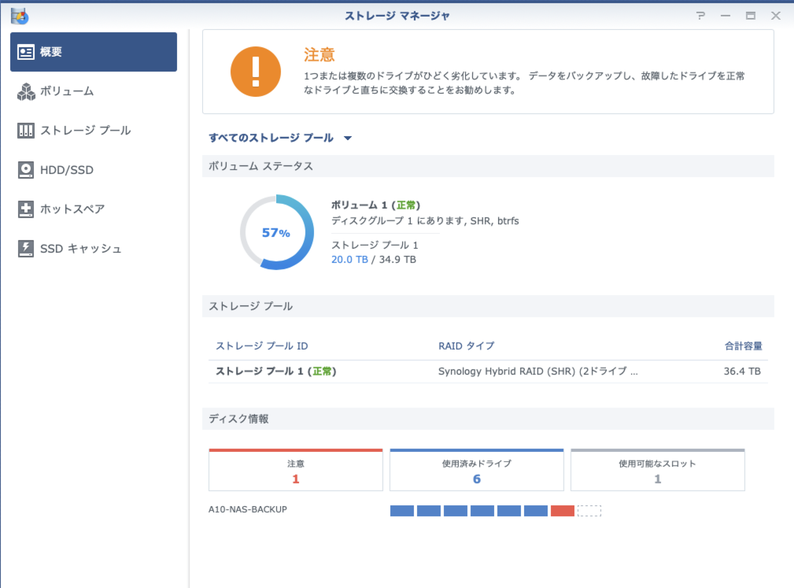Click the HDD/SSD drive icon

point(26,170)
